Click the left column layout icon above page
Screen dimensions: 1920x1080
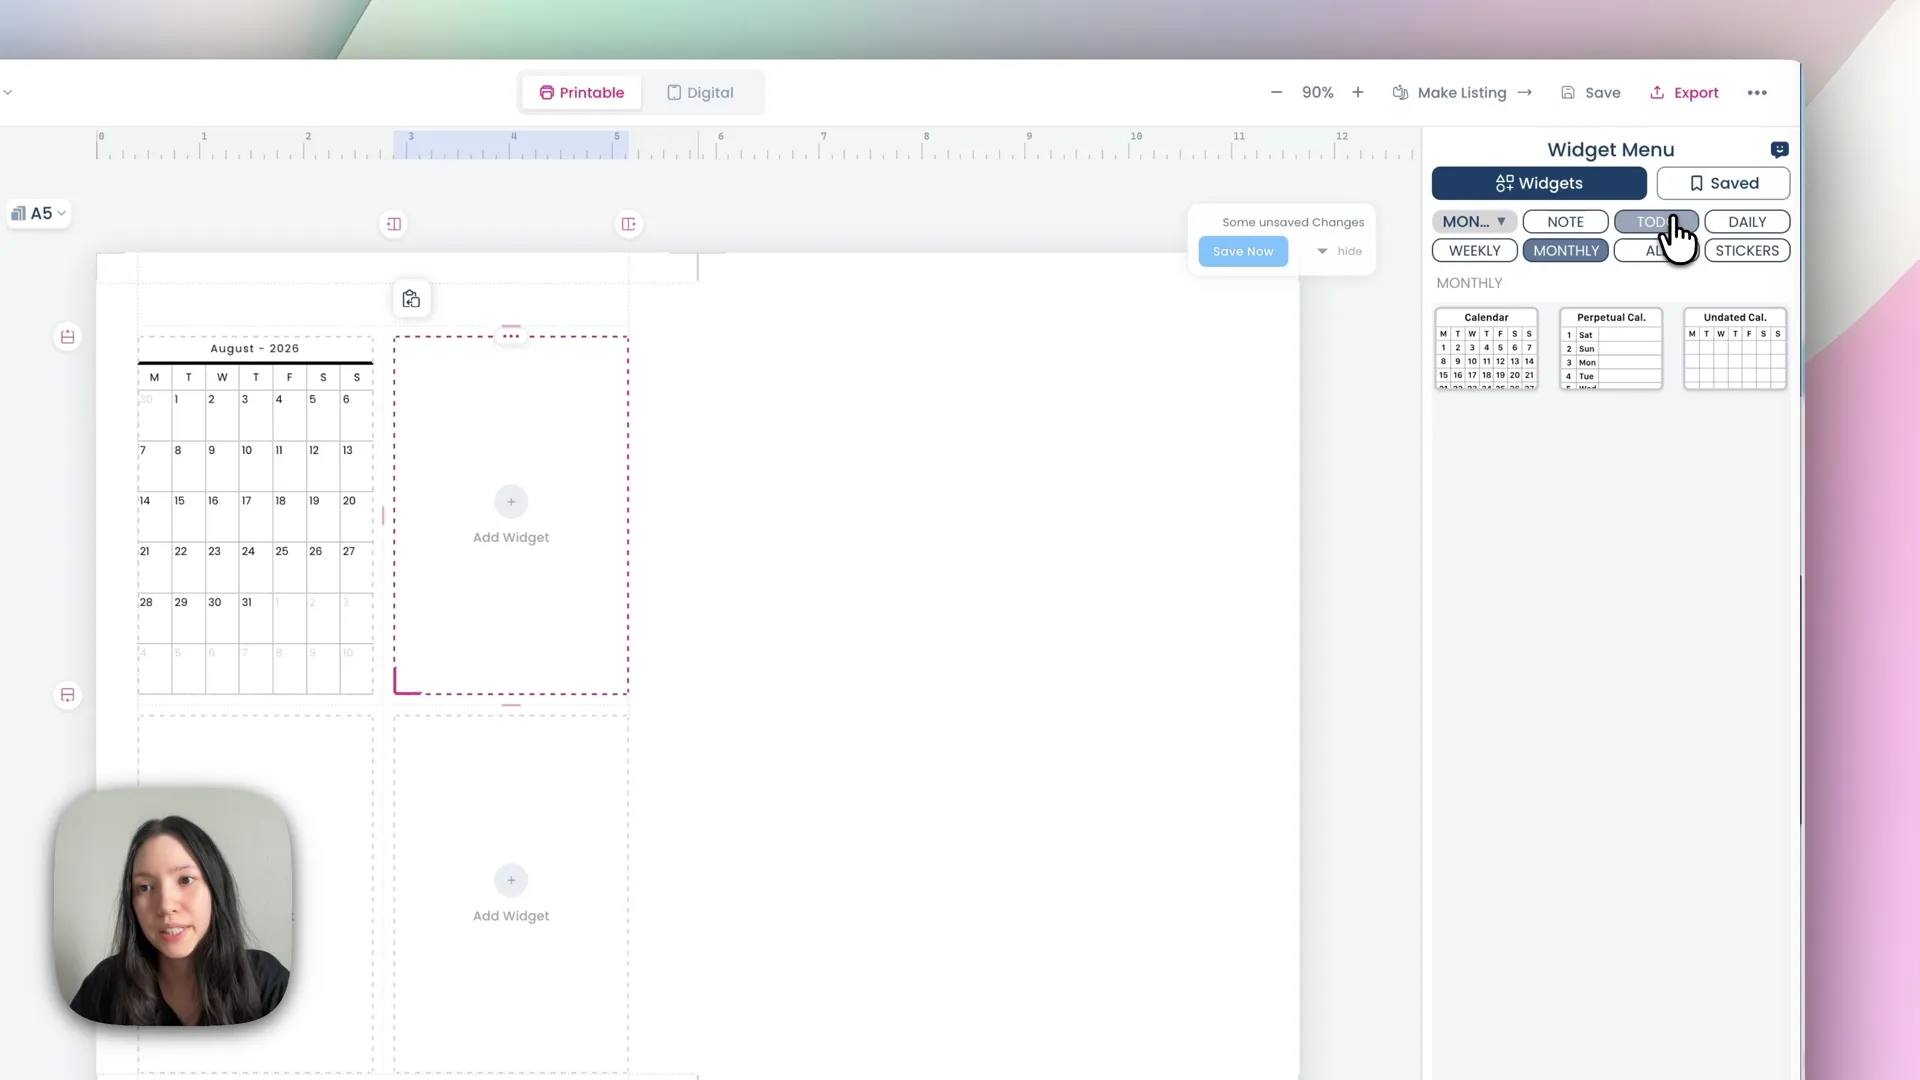(394, 225)
